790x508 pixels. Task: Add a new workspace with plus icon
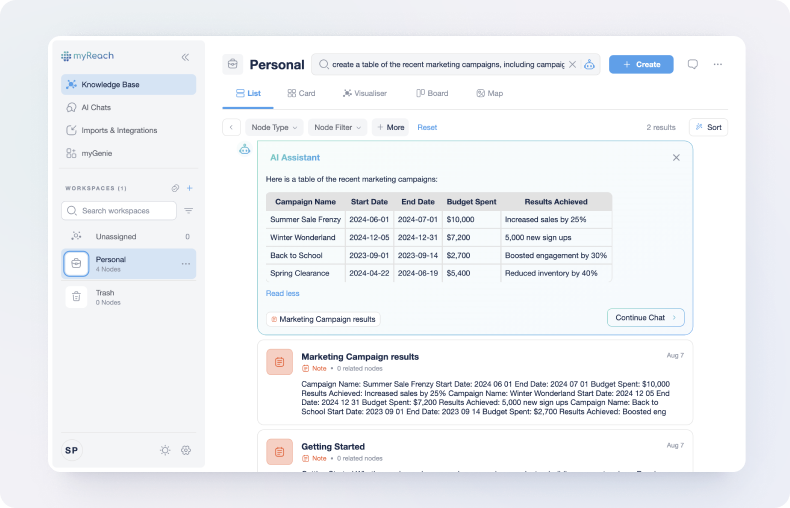point(190,188)
